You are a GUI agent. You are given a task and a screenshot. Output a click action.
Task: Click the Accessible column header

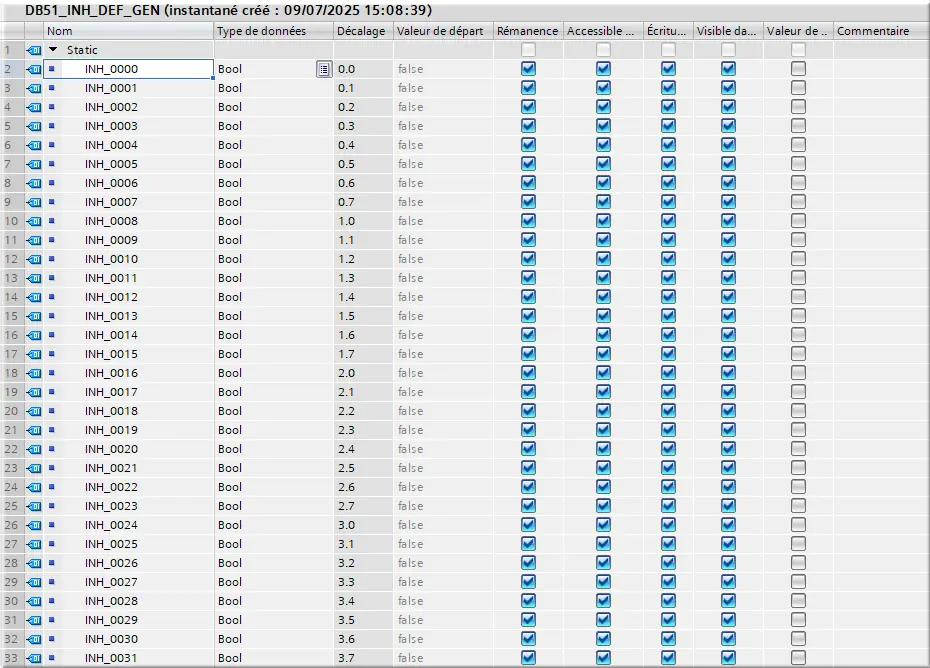pos(603,31)
